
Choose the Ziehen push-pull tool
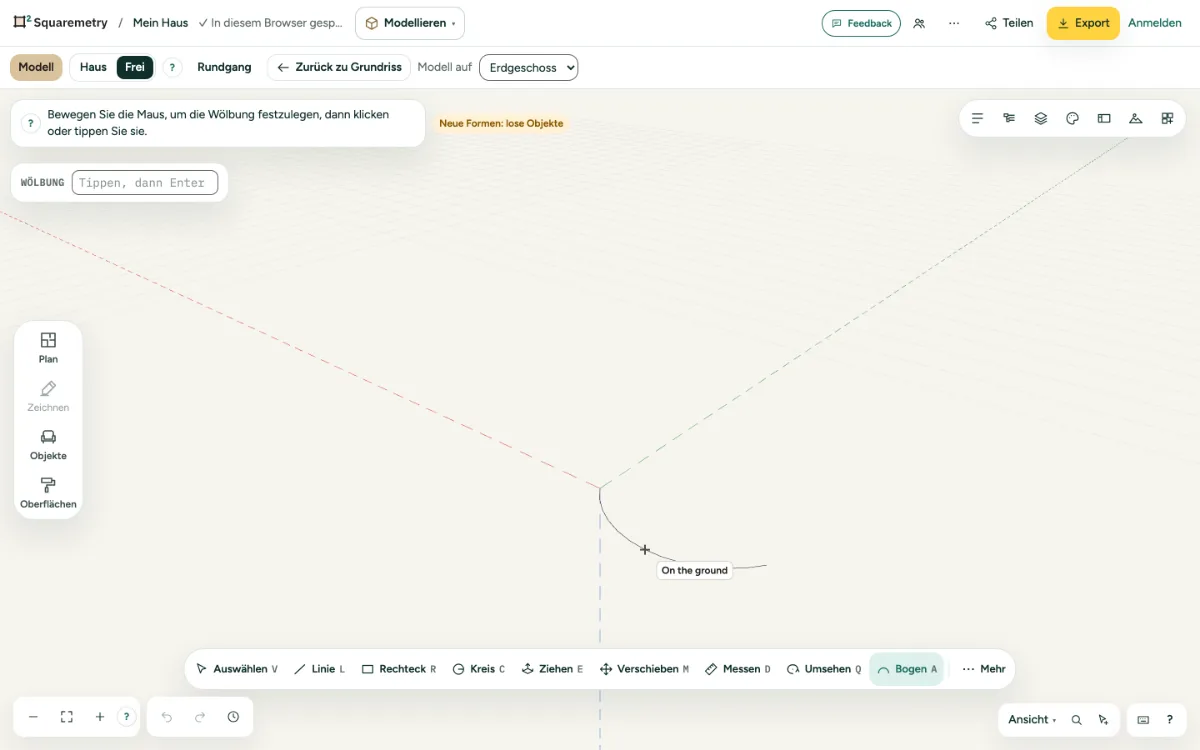click(x=552, y=669)
